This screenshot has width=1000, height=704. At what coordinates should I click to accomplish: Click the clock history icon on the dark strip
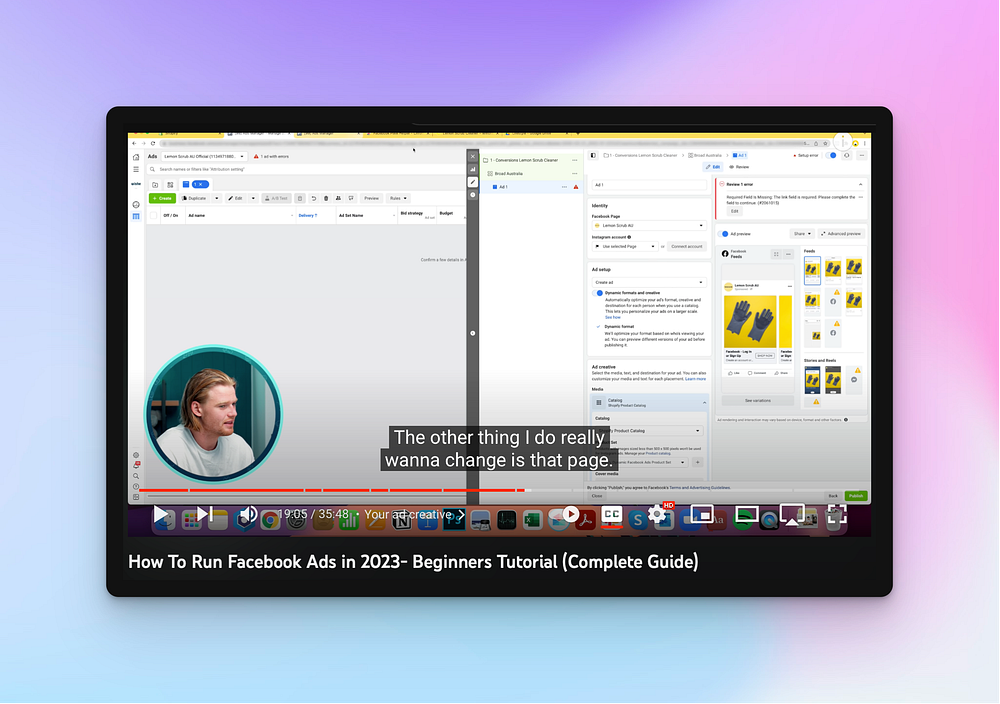tap(473, 194)
